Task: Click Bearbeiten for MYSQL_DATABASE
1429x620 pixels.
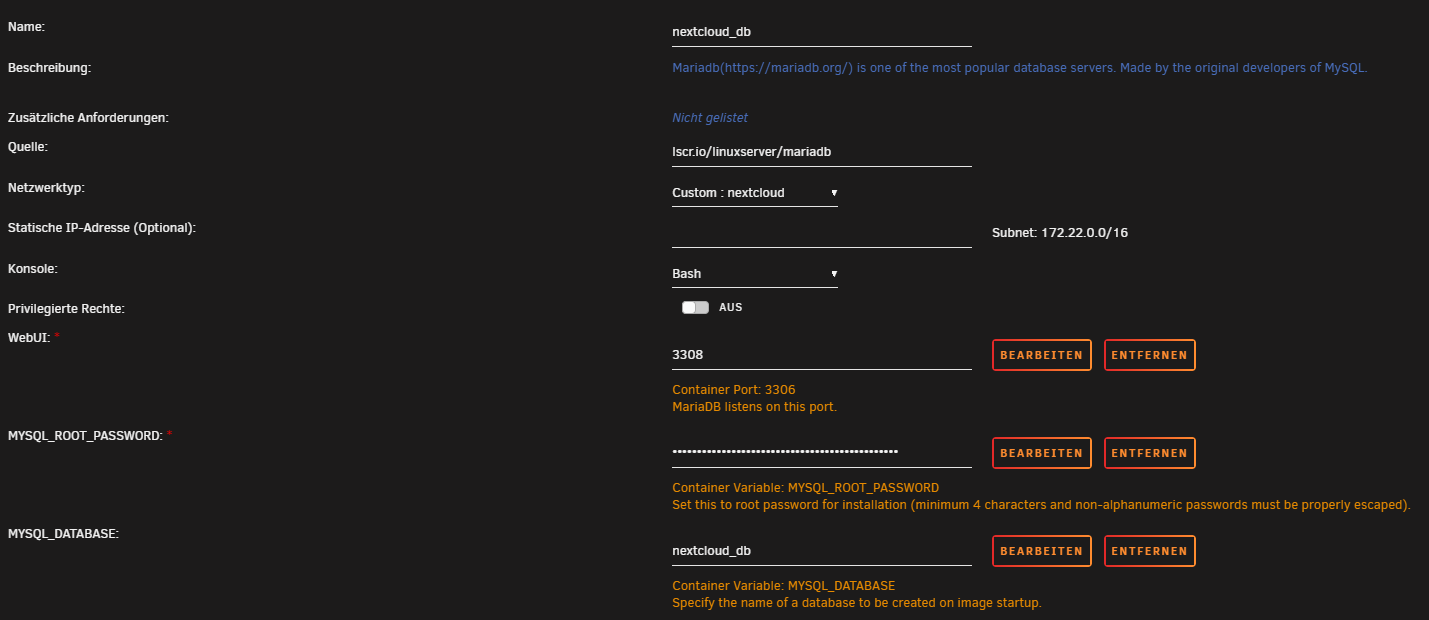Action: [x=1042, y=551]
